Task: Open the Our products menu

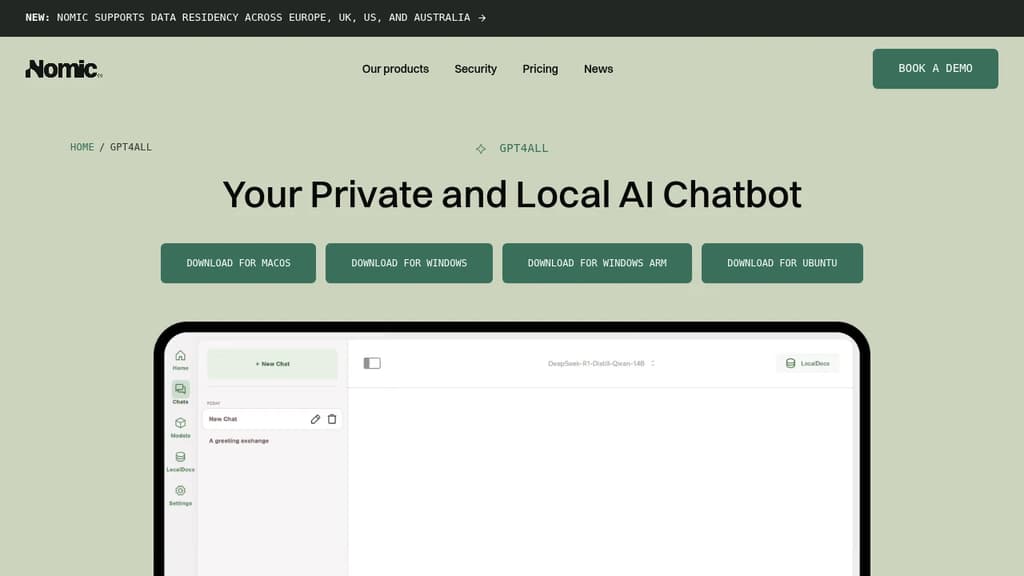Action: pos(395,69)
